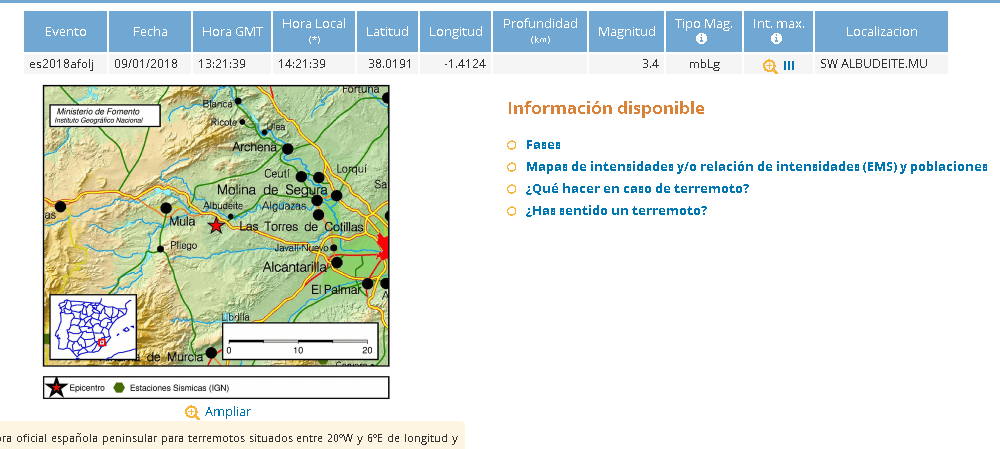
Task: Click the info icon under Int. max.
Action: coord(777,39)
